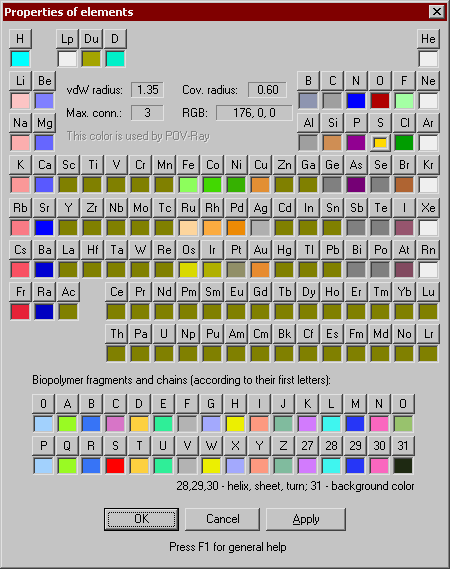Select the Oxygen element button
This screenshot has width=450, height=569.
tap(380, 81)
